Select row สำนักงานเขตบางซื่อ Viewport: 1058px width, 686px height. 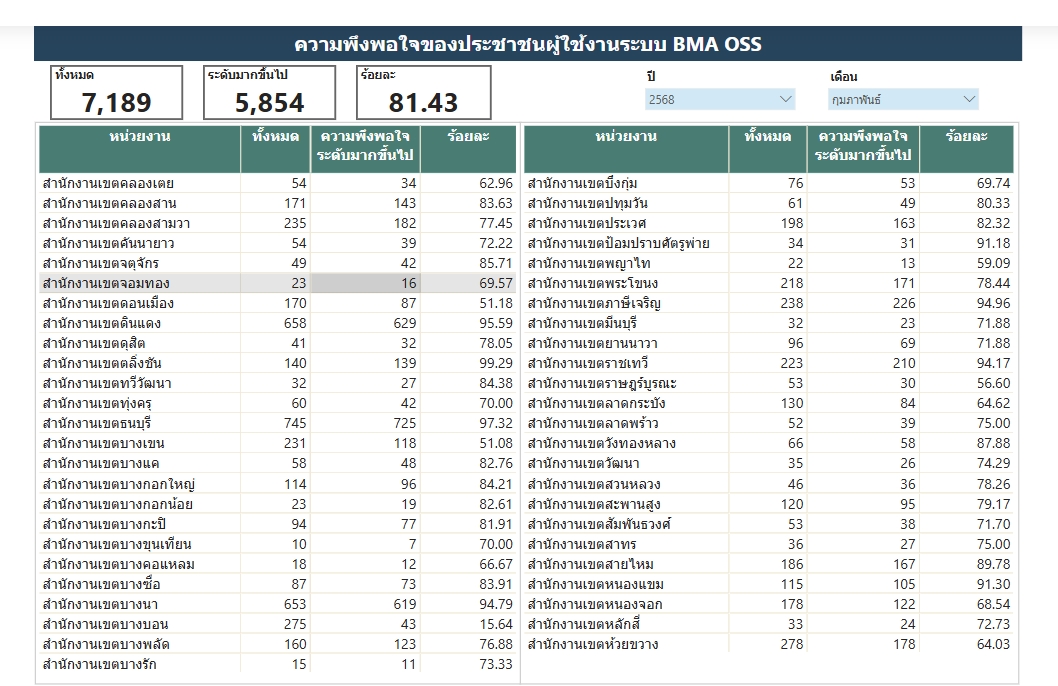pos(277,584)
